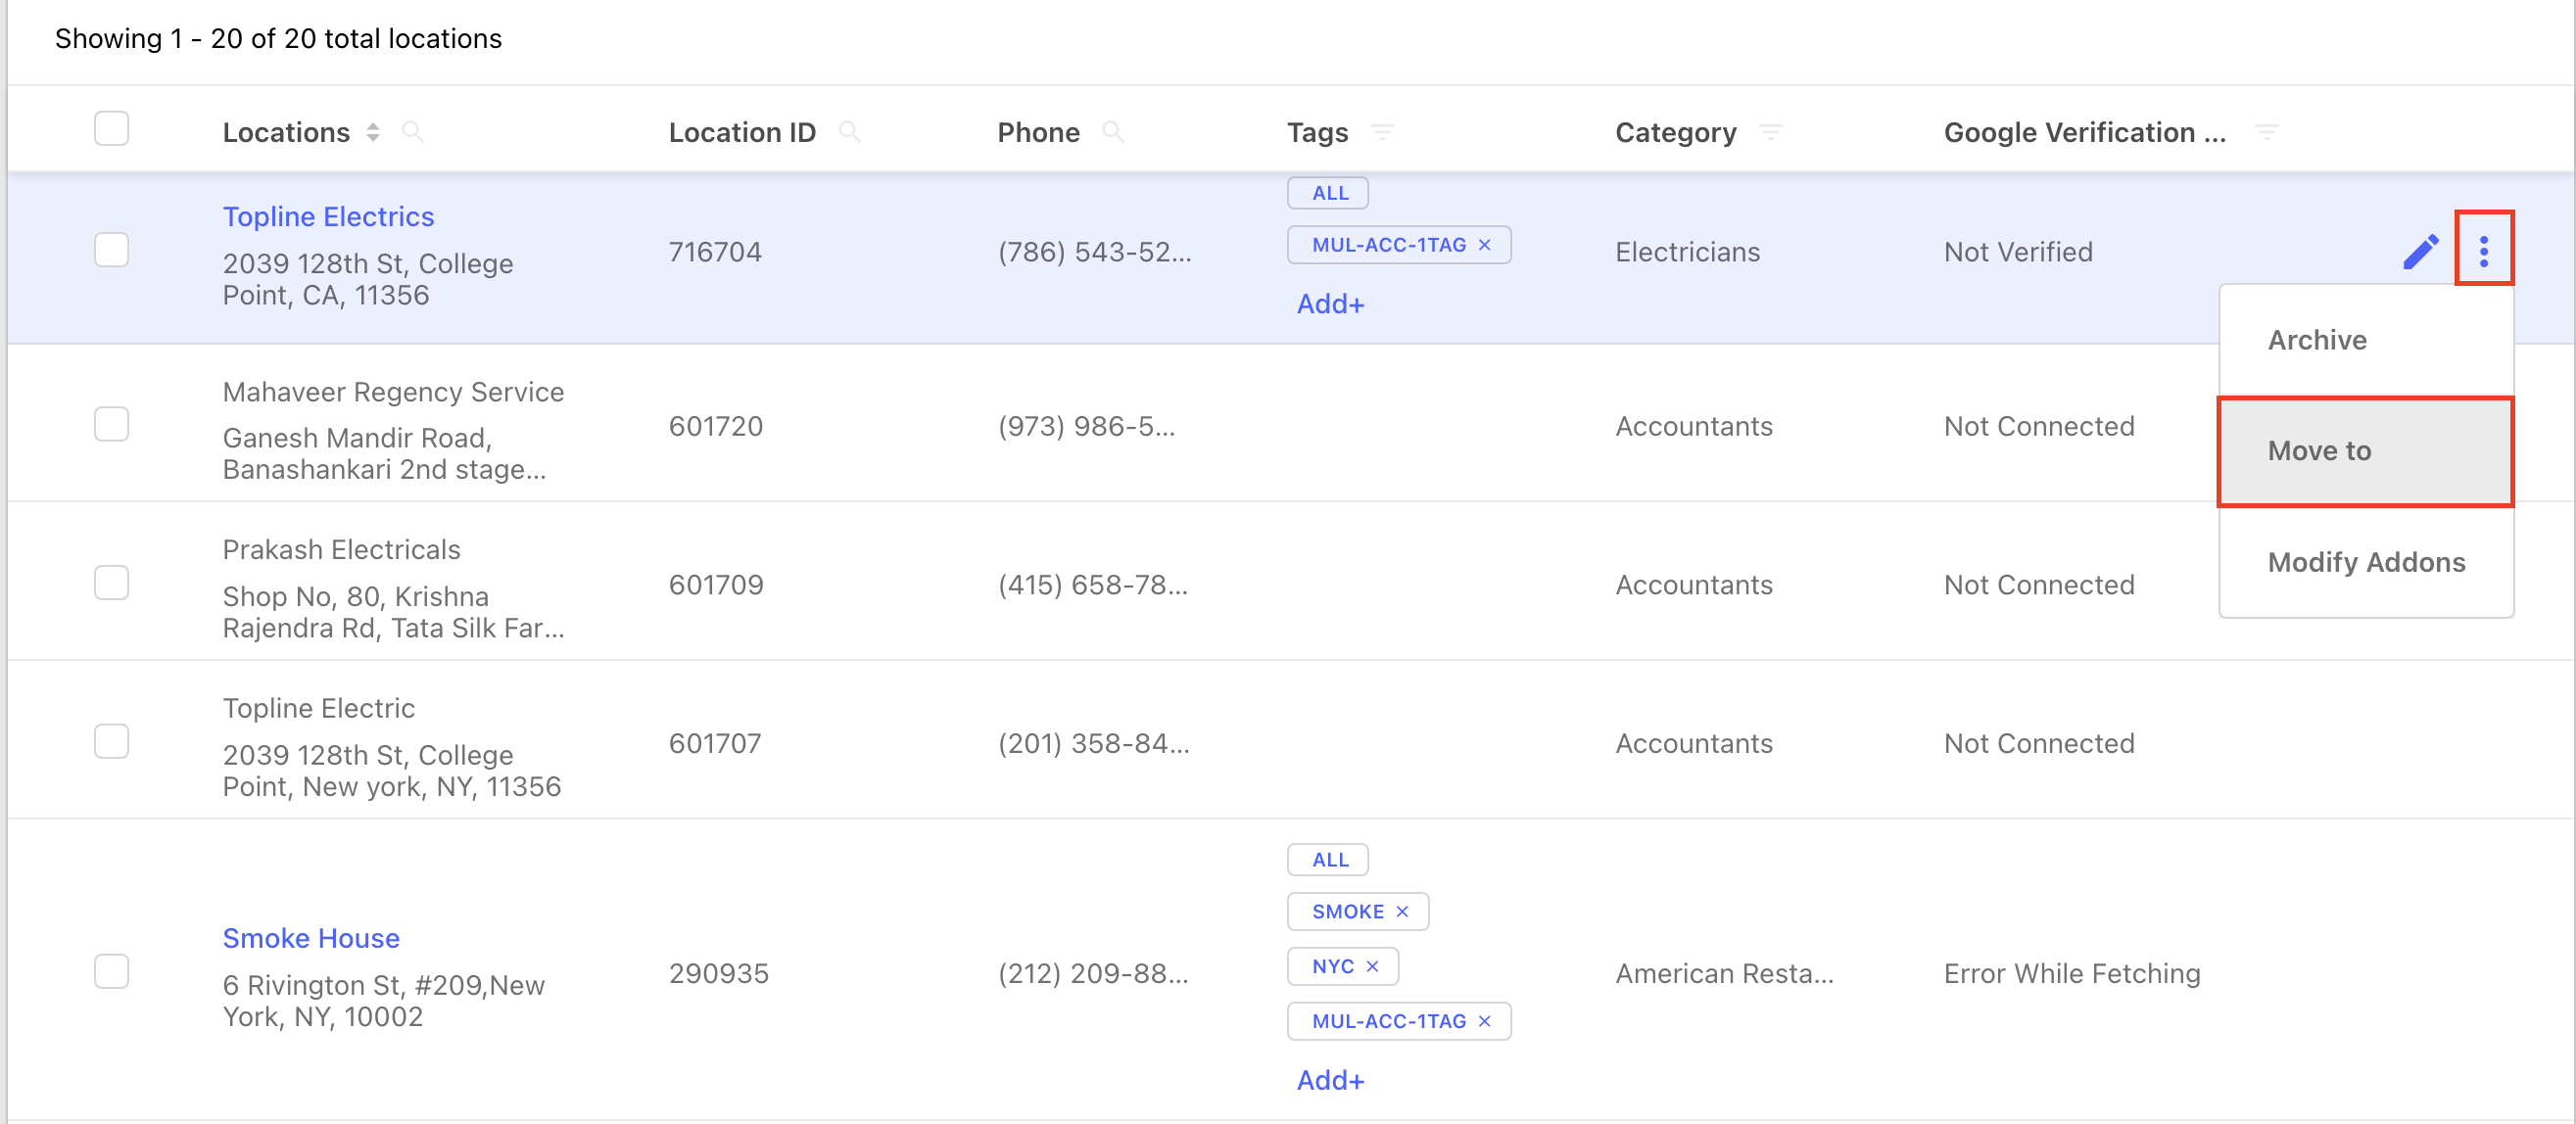This screenshot has width=2576, height=1124.
Task: Click Not Connected status for Topline Electric
Action: tap(2038, 743)
